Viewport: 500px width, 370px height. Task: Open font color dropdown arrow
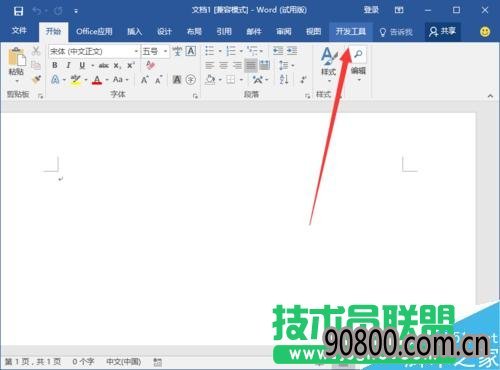click(107, 80)
